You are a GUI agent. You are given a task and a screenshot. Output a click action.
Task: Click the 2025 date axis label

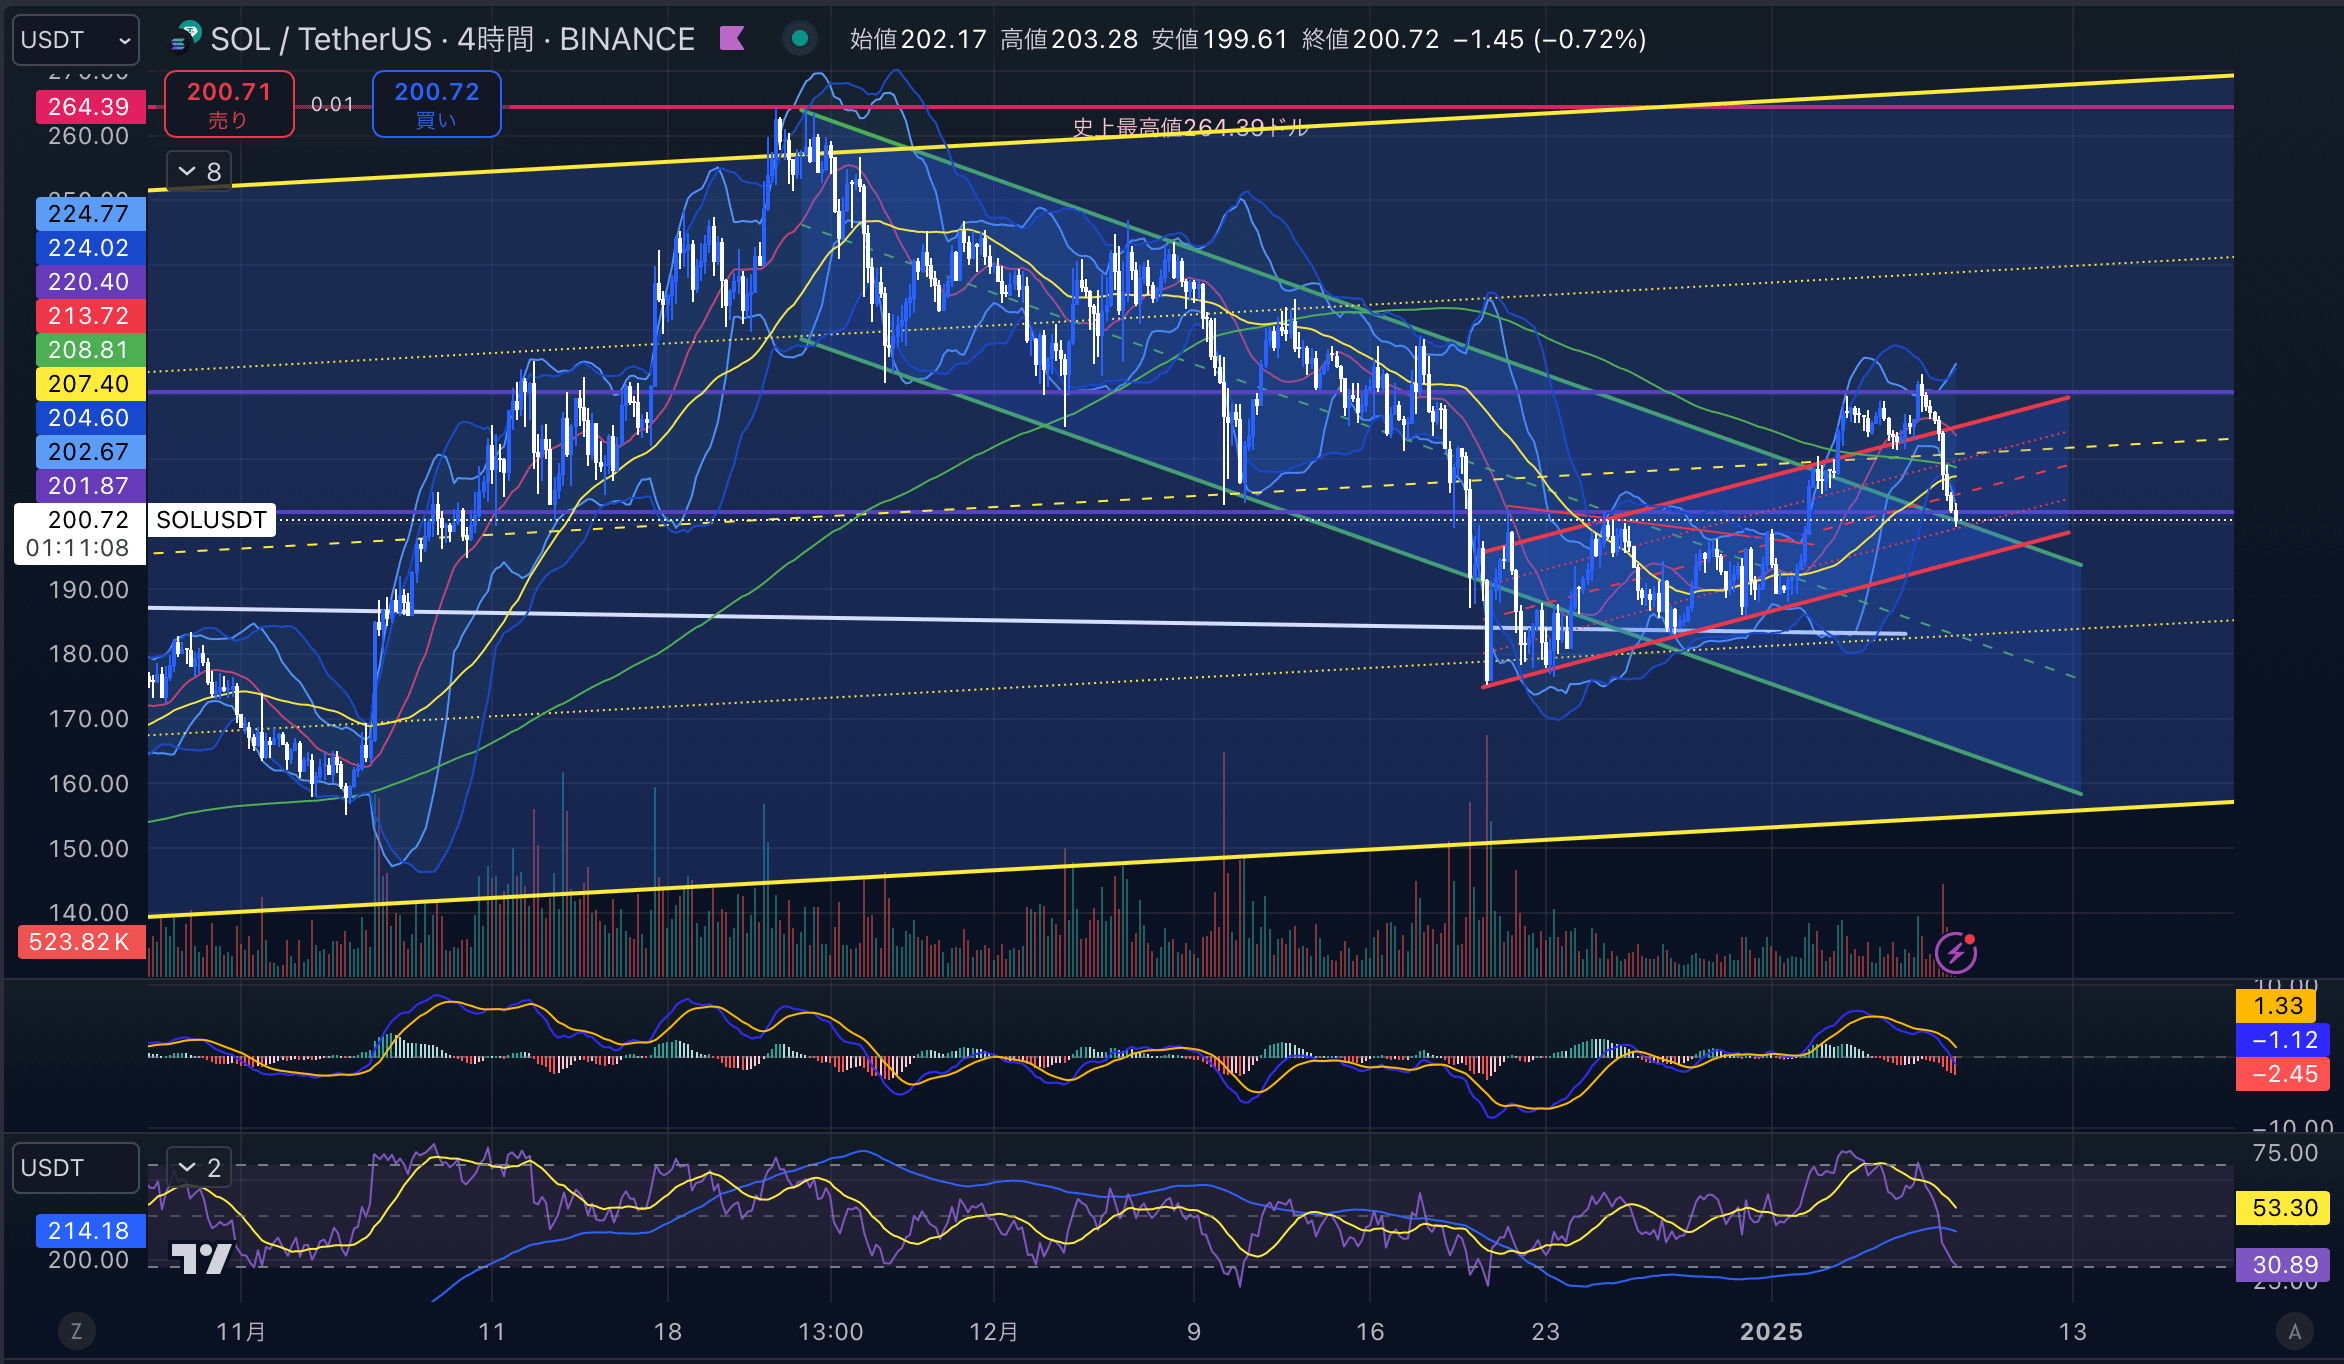[x=1771, y=1331]
